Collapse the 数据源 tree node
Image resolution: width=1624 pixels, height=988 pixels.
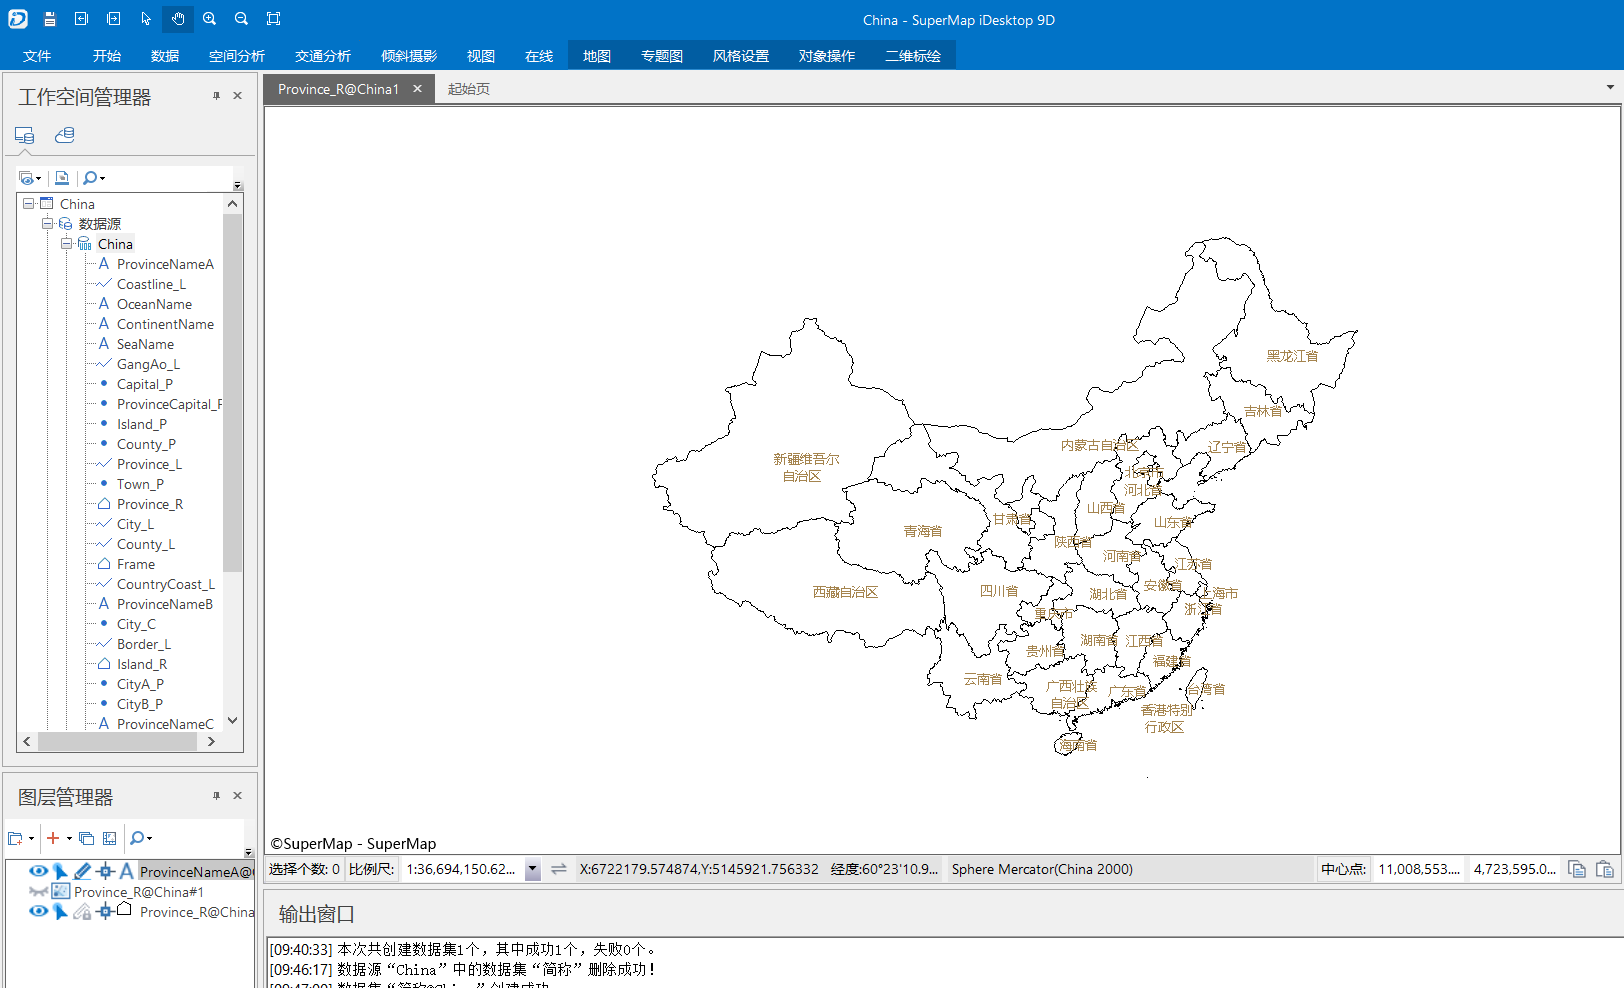coord(47,224)
